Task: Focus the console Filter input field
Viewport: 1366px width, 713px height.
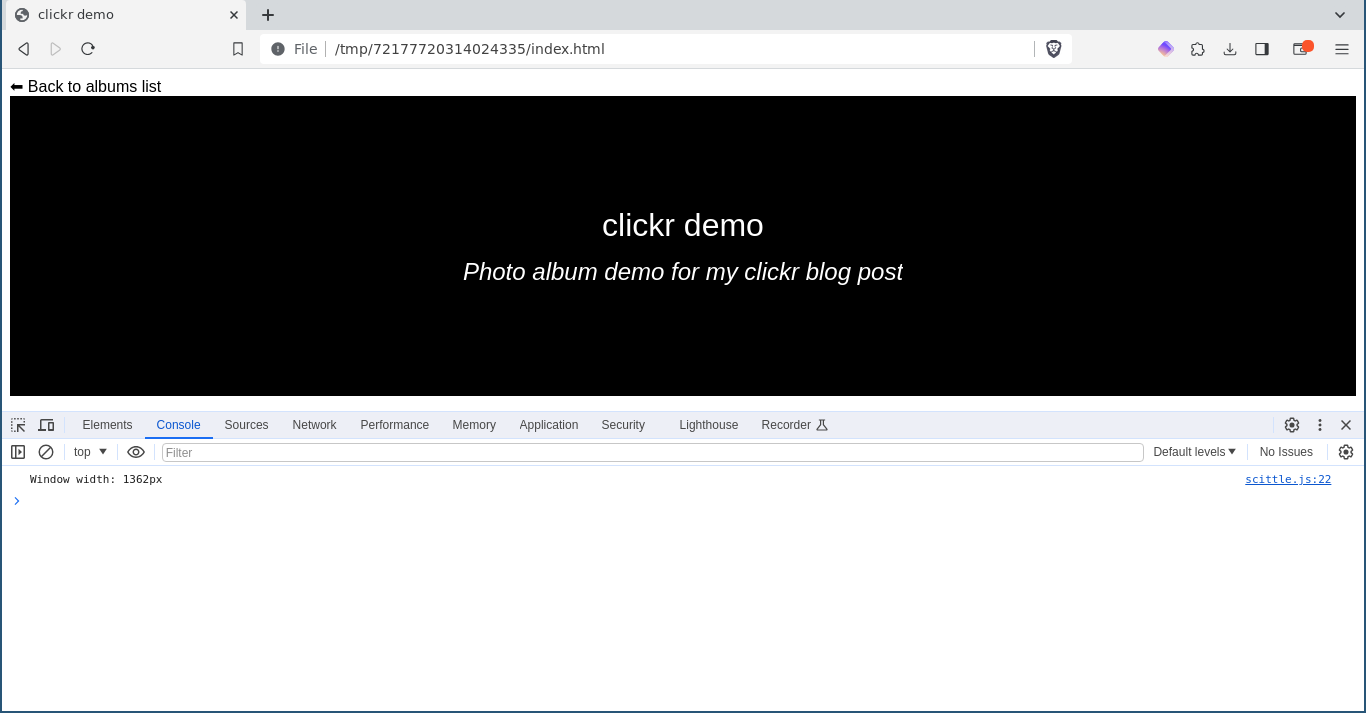Action: 652,452
